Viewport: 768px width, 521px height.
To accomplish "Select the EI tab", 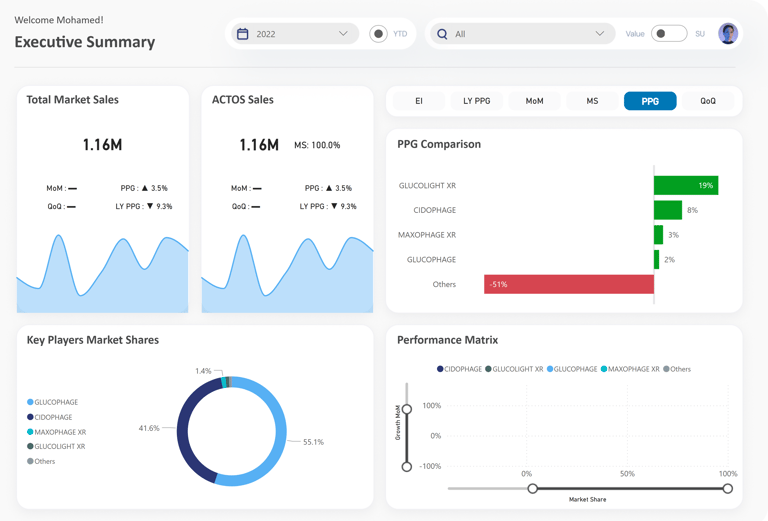I will 419,101.
